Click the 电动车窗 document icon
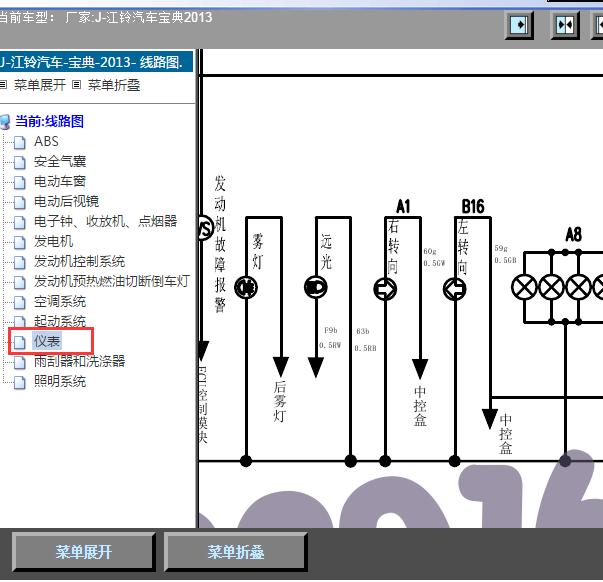 click(x=20, y=182)
